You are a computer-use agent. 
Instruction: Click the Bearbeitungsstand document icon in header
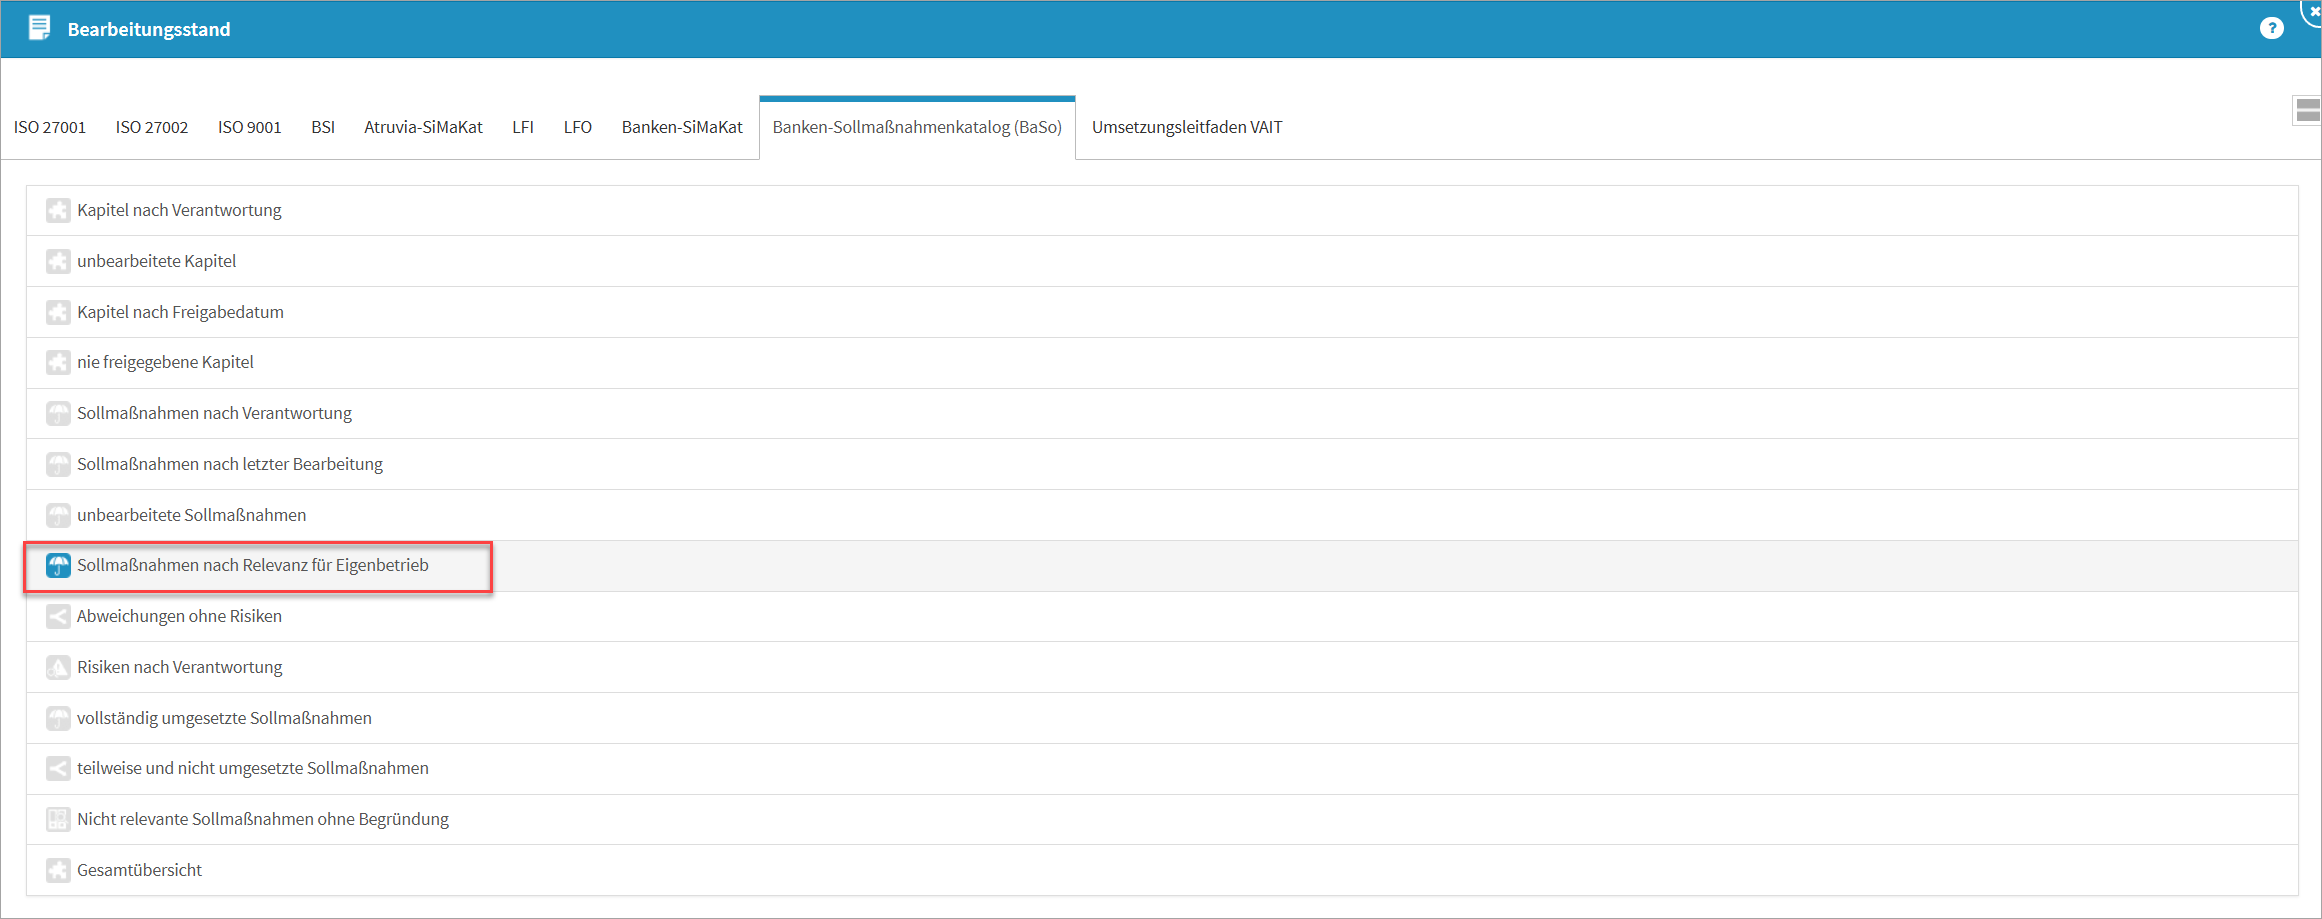click(x=40, y=28)
